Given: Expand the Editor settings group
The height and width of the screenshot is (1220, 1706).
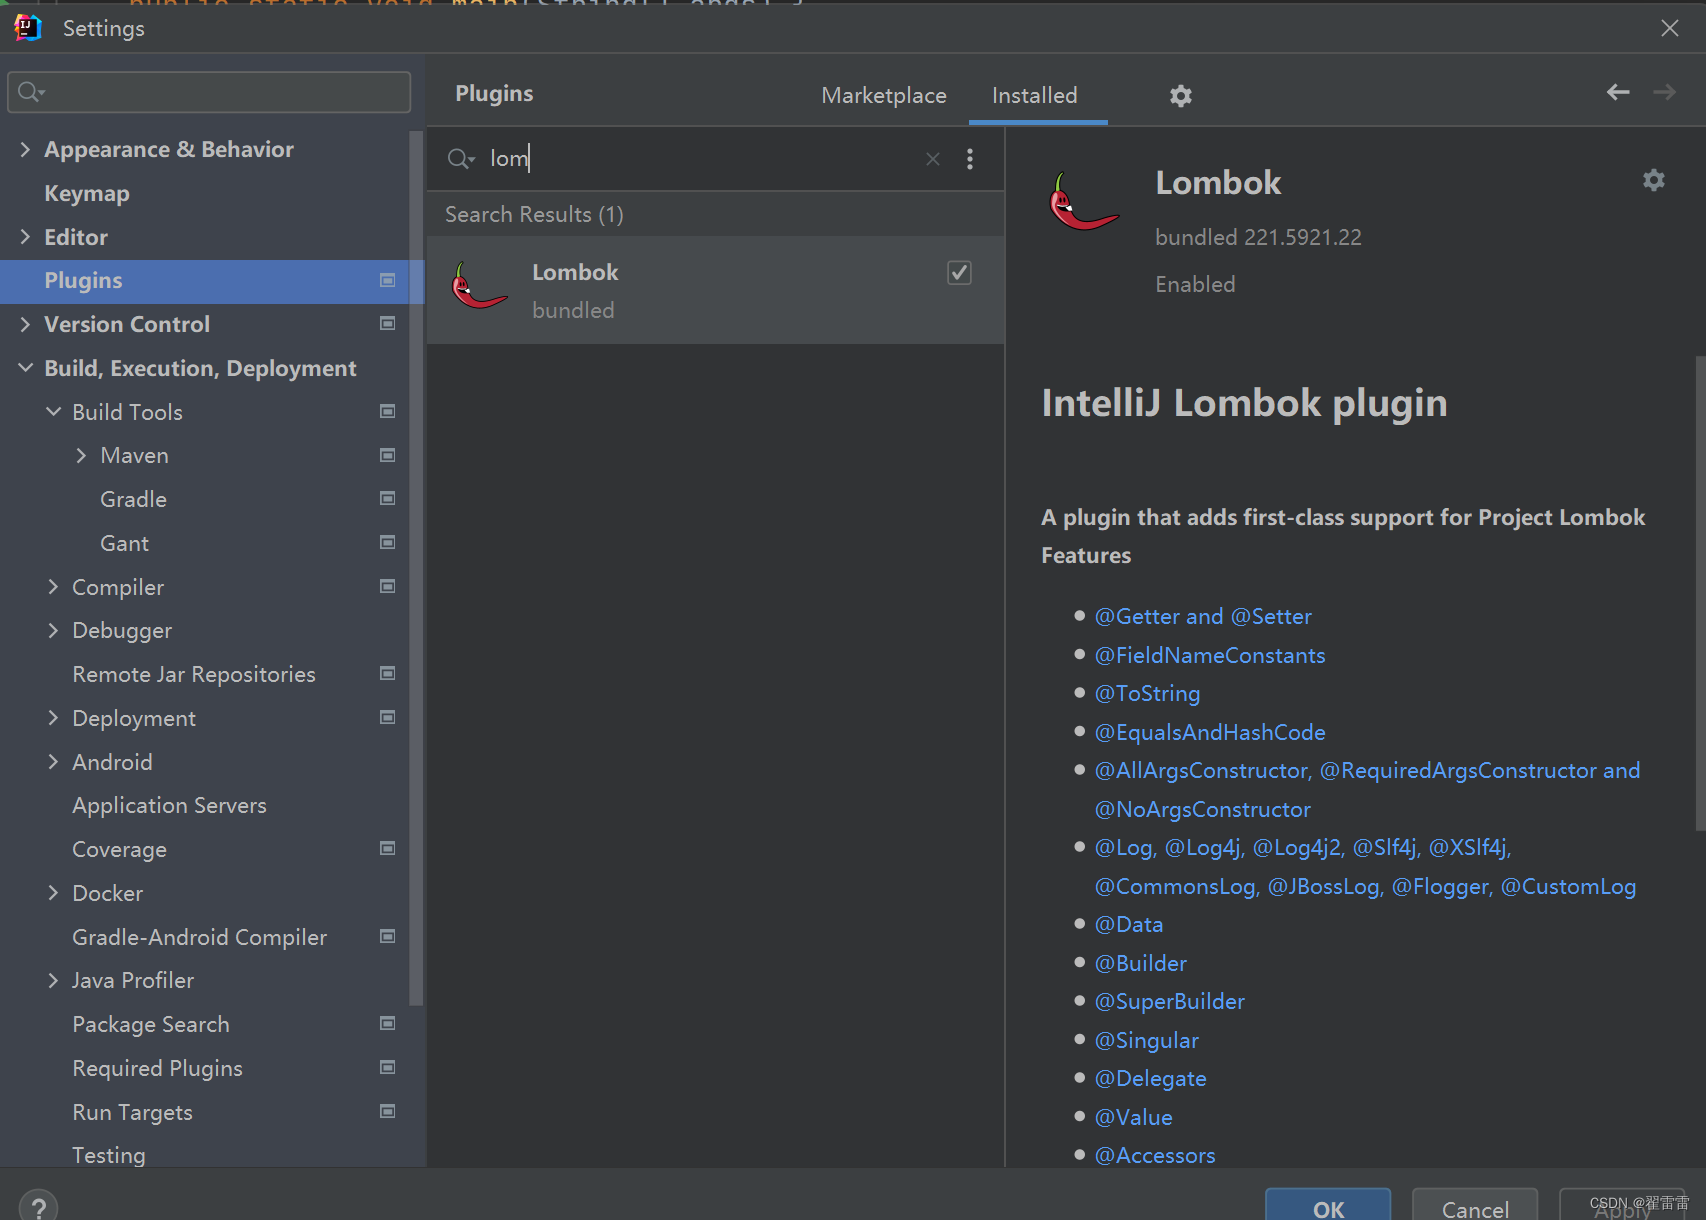Looking at the screenshot, I should pos(25,237).
